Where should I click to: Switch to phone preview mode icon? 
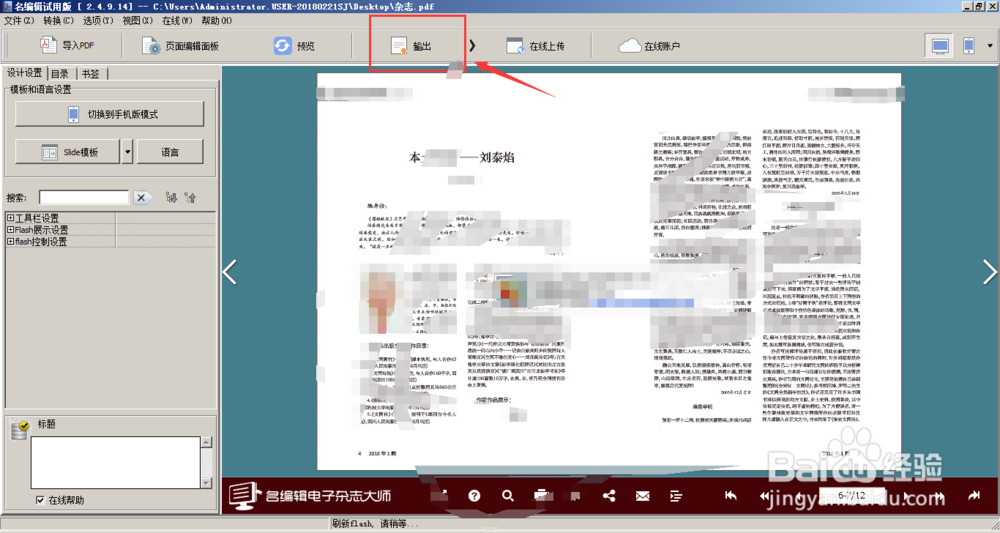(x=968, y=46)
